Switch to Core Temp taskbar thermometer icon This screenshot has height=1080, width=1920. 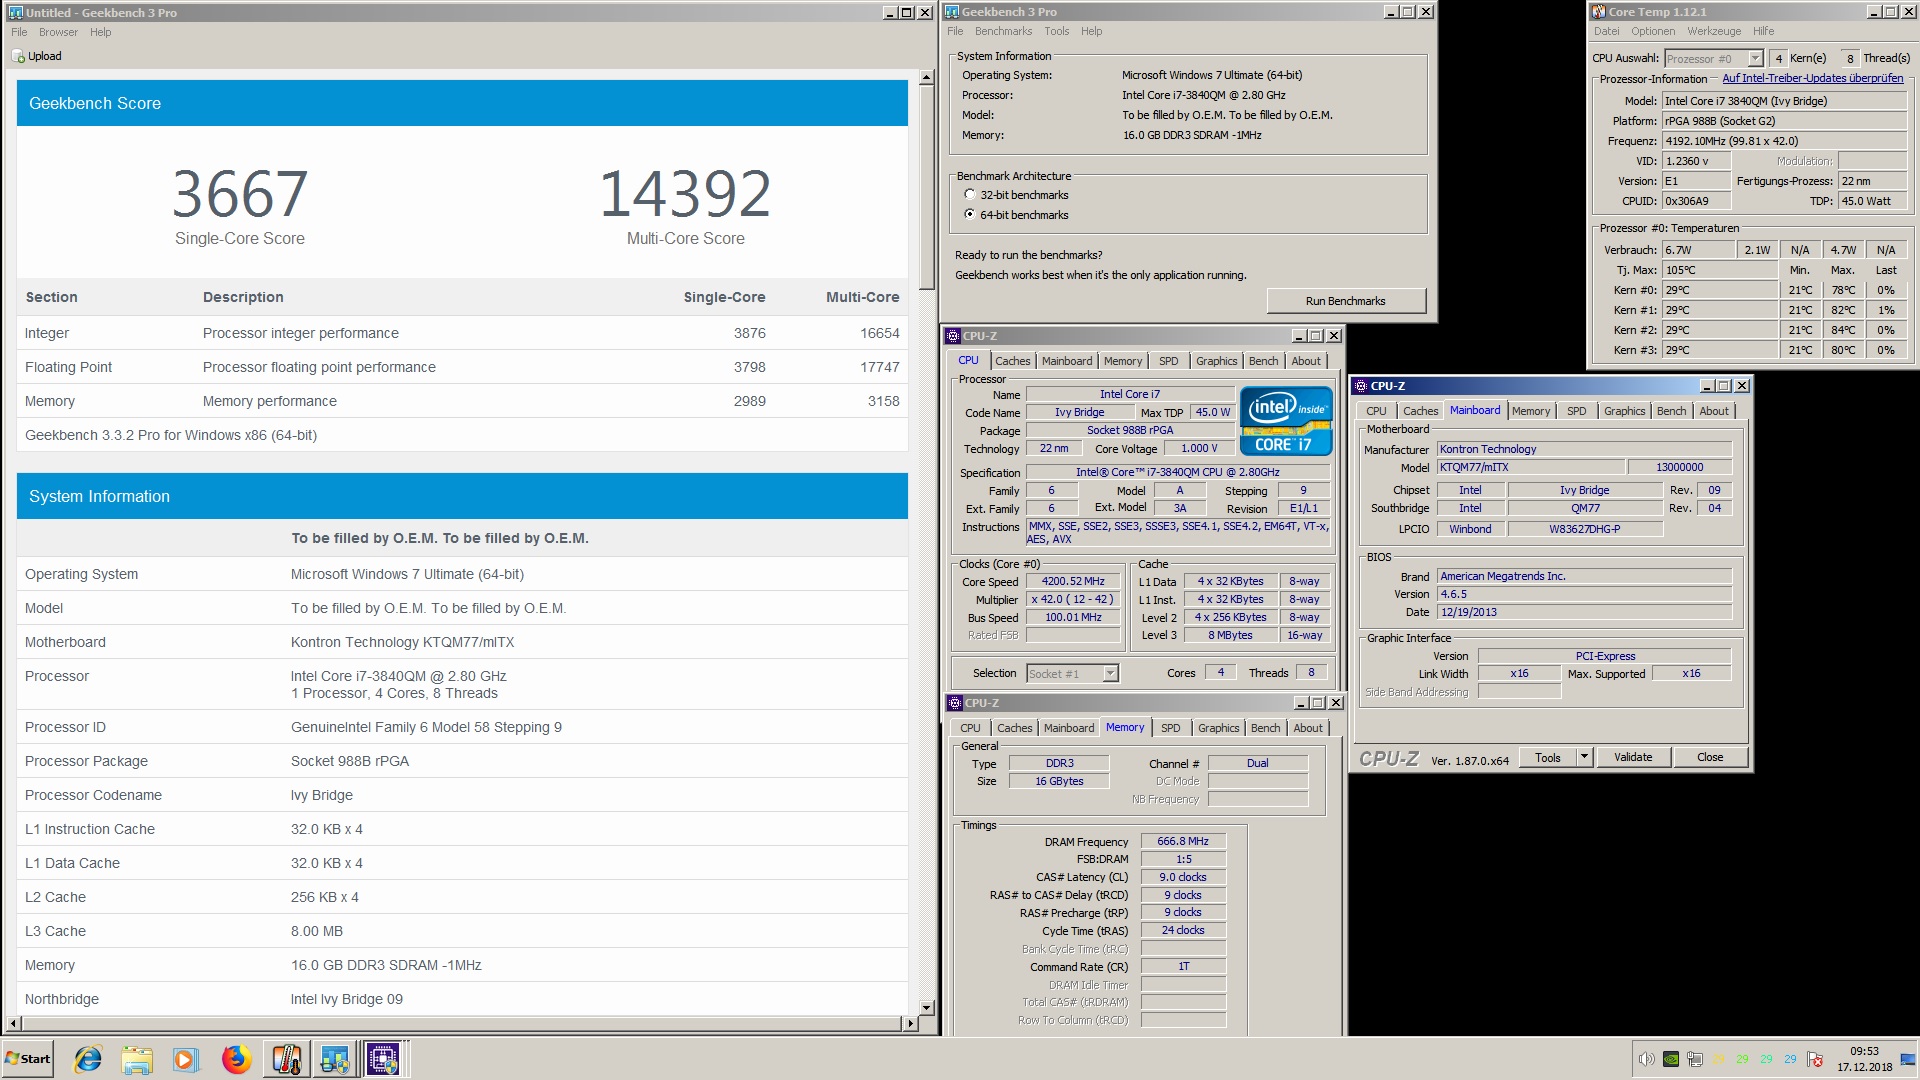(x=287, y=1059)
